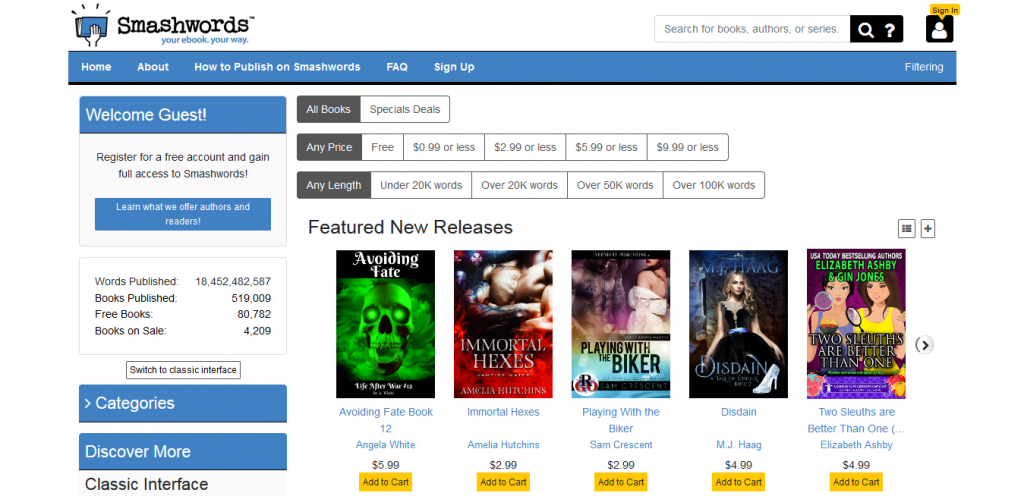1024x496 pixels.
Task: View author Amelia Hutchins
Action: tap(504, 444)
